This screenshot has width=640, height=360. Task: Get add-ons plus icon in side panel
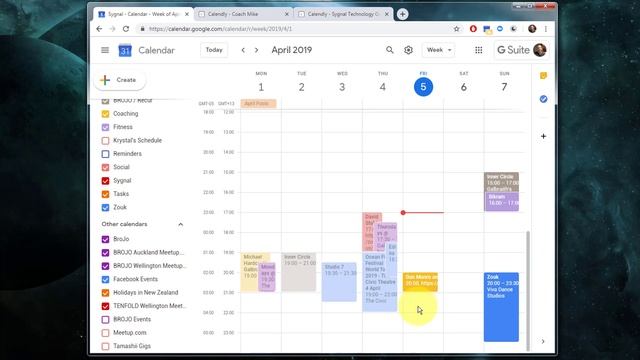click(543, 136)
